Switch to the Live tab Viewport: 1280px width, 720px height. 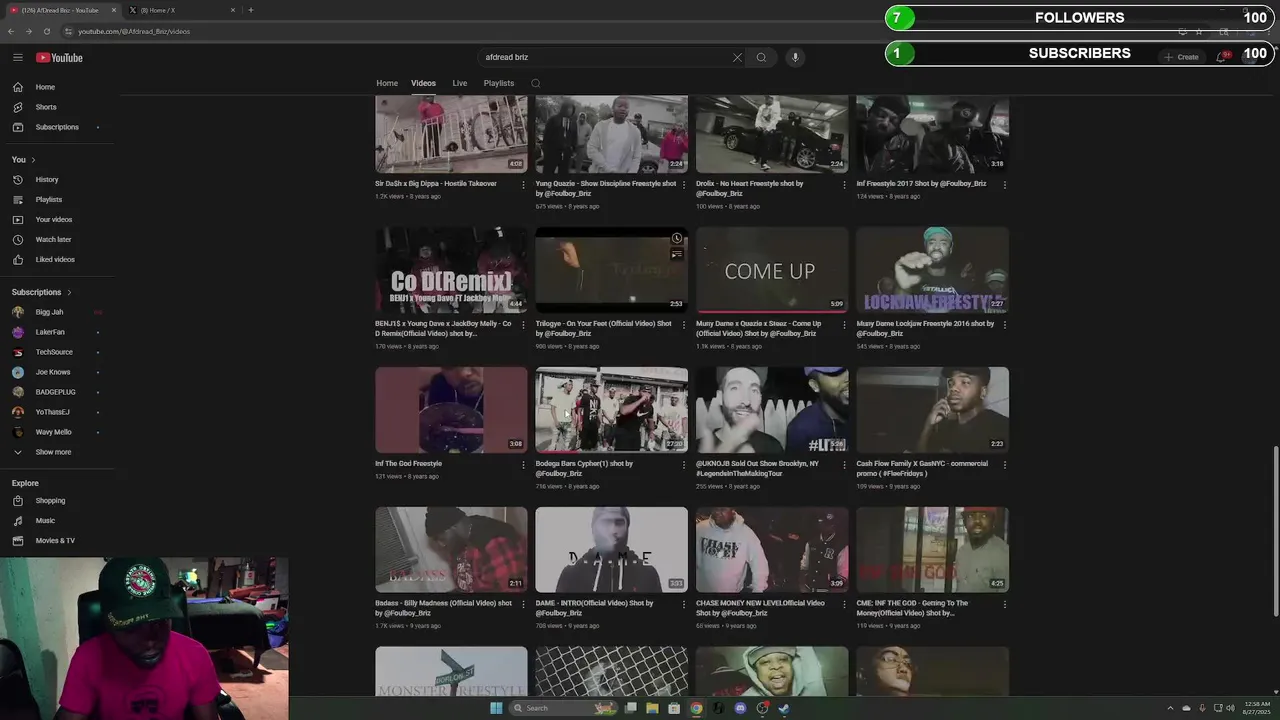click(x=459, y=83)
